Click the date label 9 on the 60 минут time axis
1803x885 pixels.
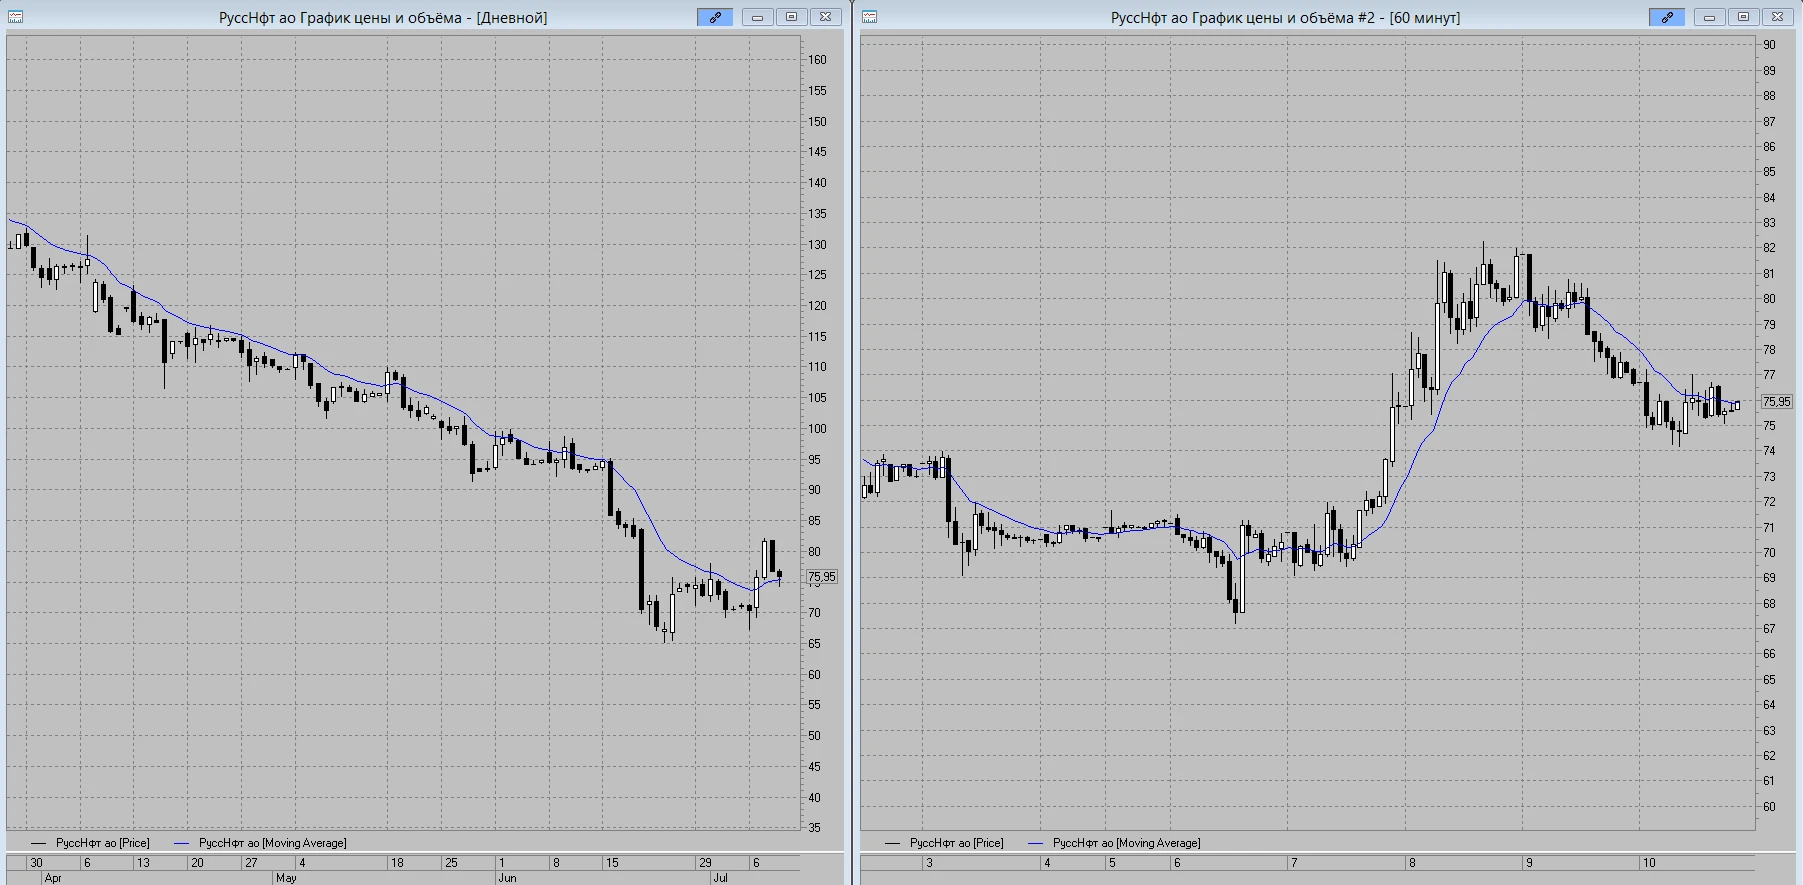[1529, 863]
